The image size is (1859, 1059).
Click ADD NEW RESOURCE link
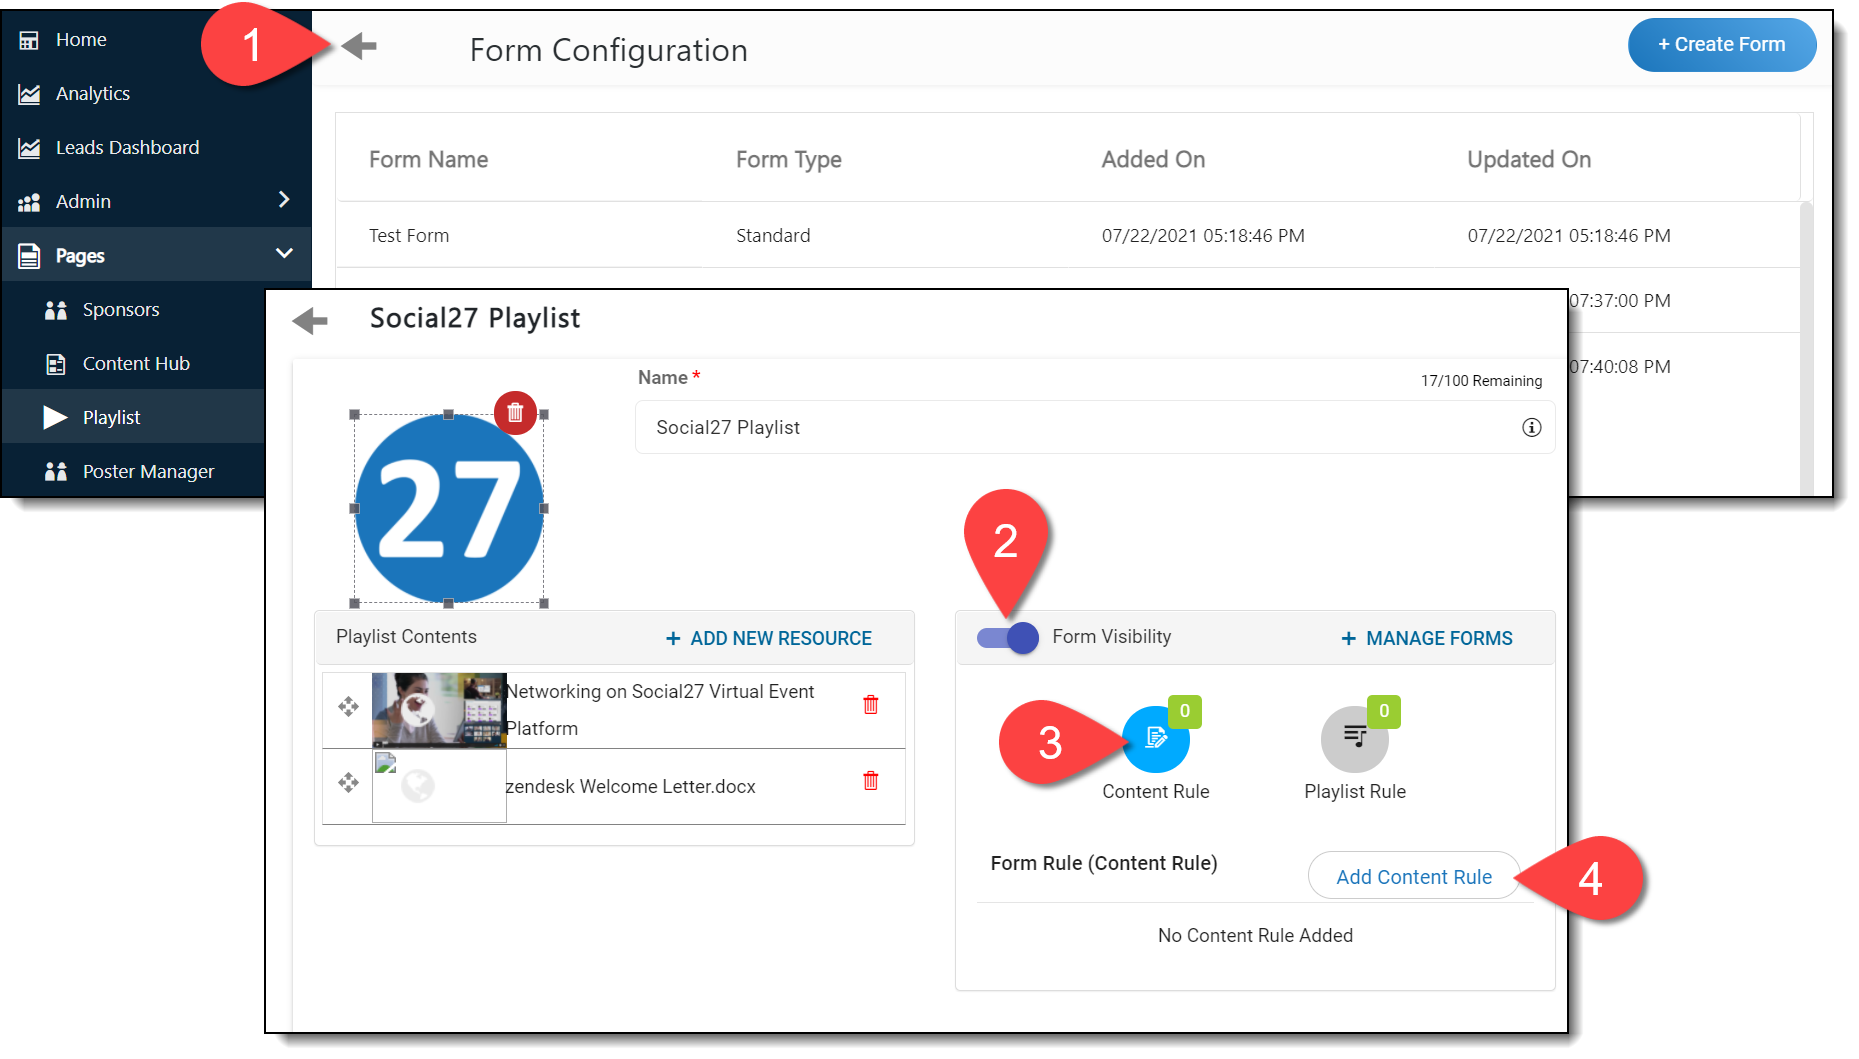(x=768, y=639)
